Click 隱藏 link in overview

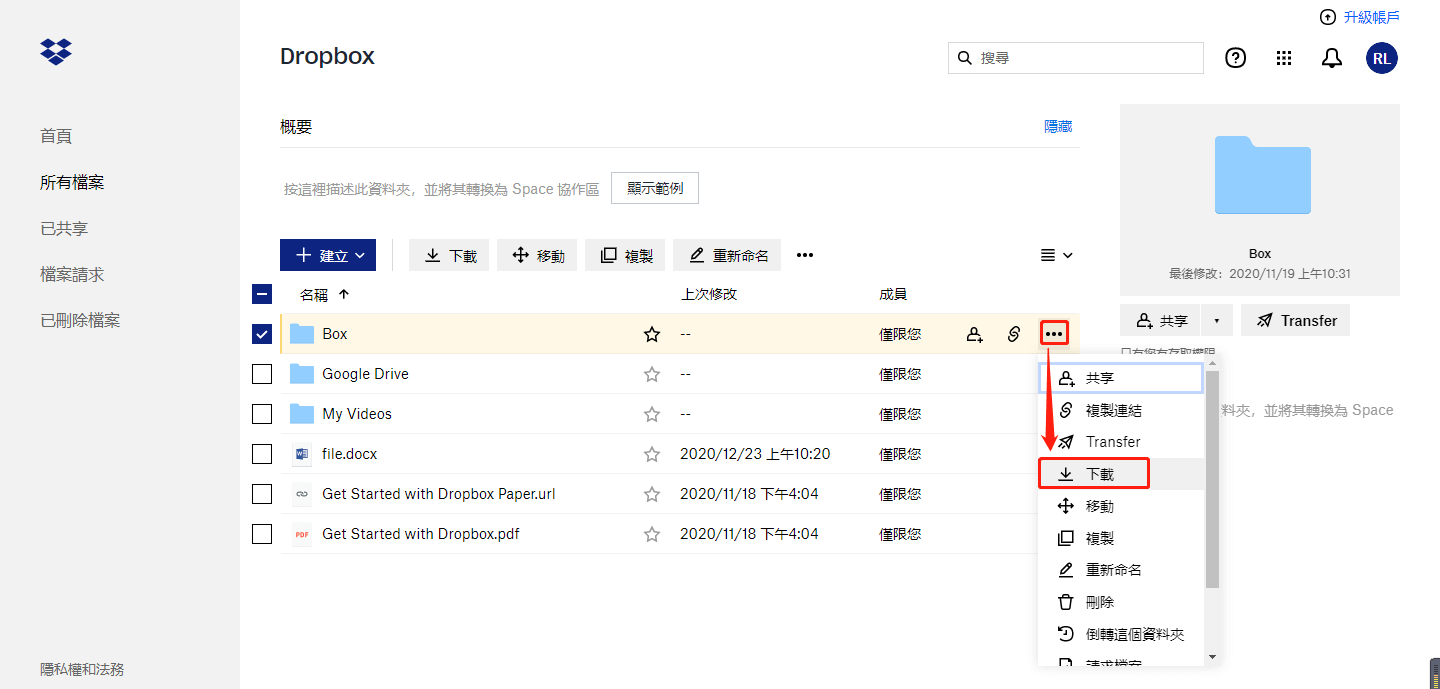tap(1058, 126)
